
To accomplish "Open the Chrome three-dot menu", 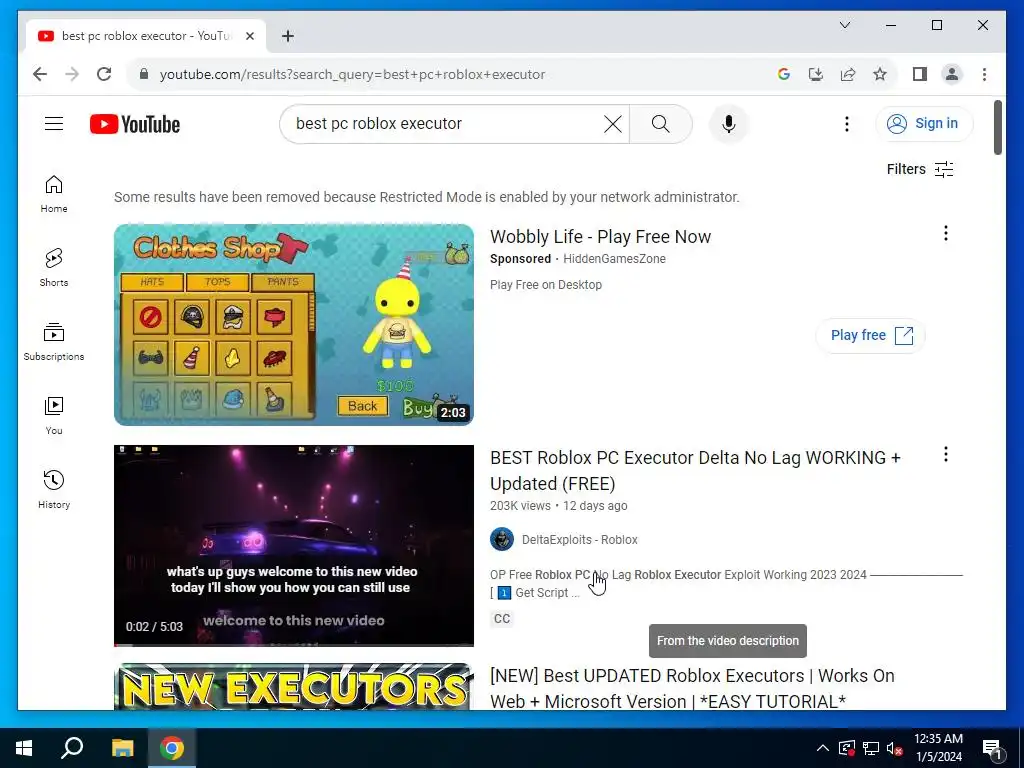I will (984, 74).
